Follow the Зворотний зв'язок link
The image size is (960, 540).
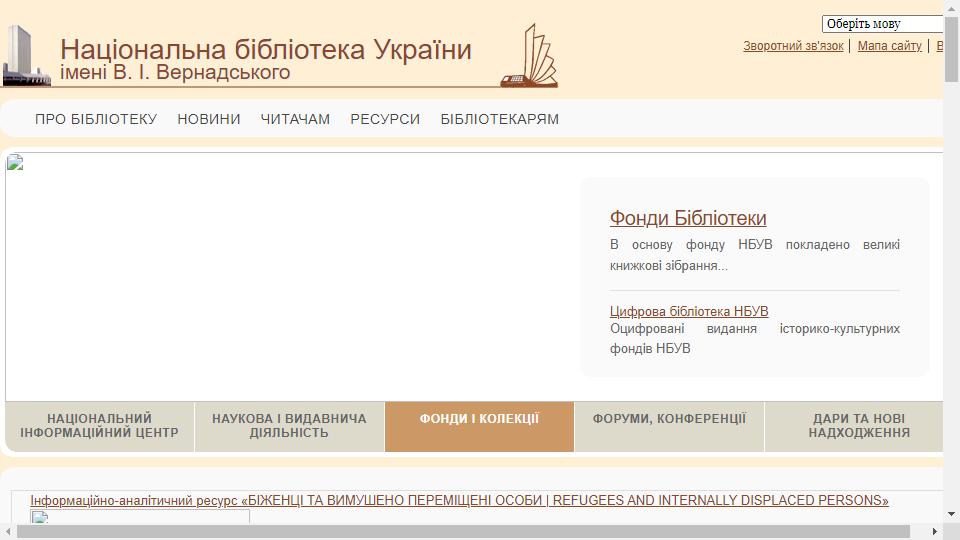pyautogui.click(x=793, y=46)
